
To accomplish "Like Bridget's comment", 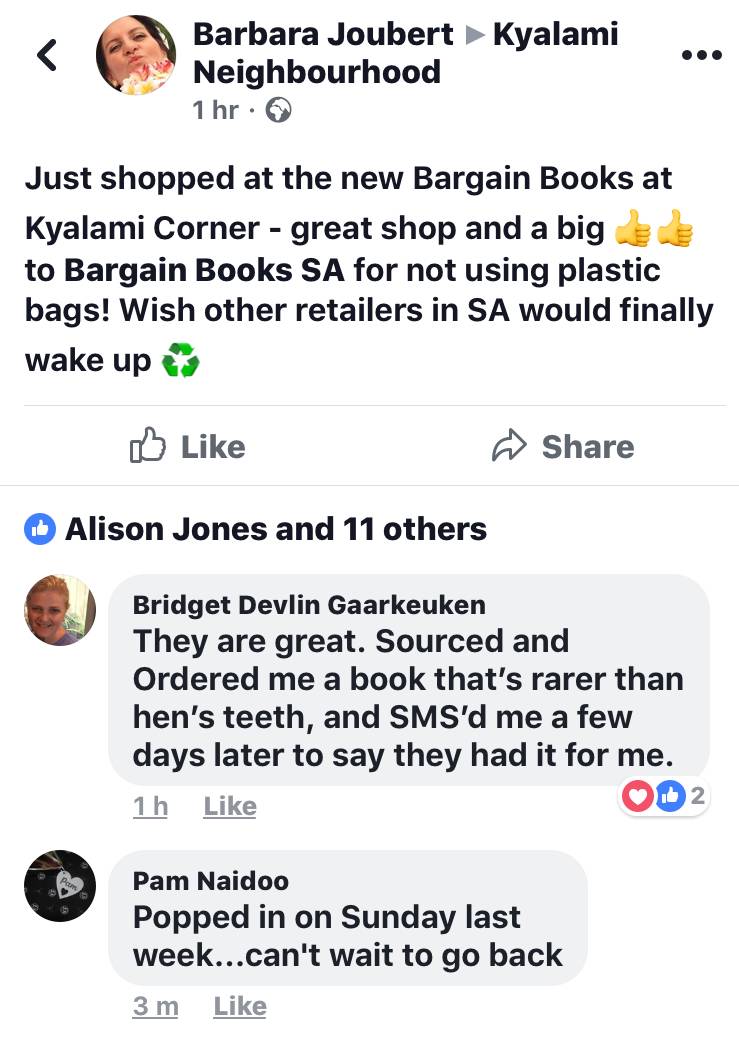I will point(230,806).
